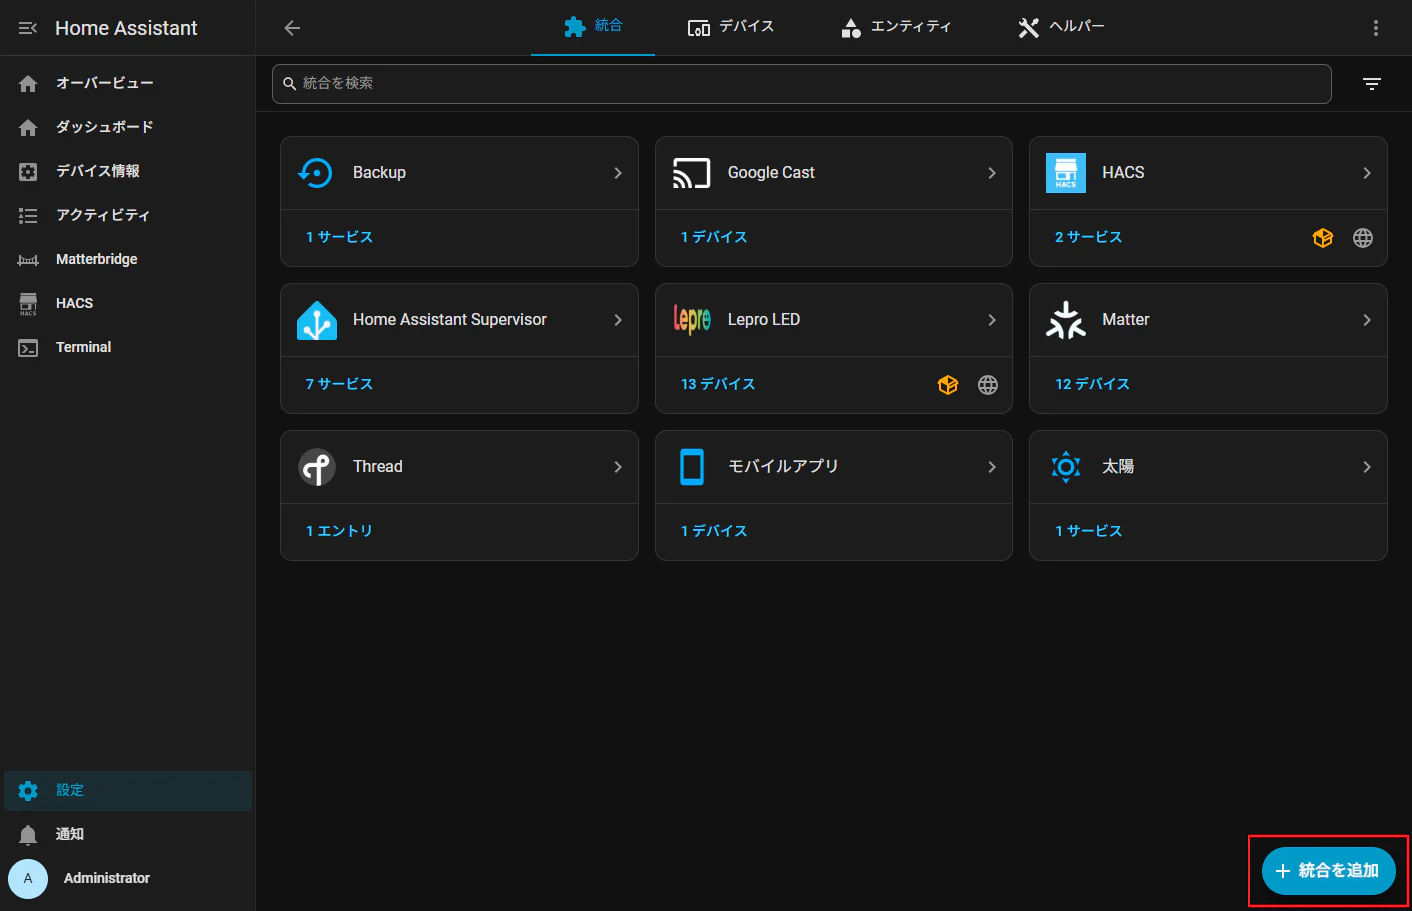Click the settings gear icon in sidebar
The image size is (1412, 911).
point(28,791)
